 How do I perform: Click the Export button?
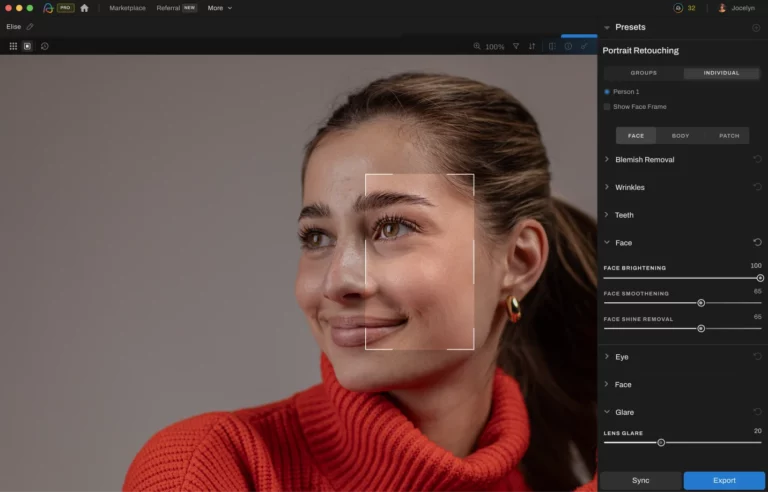(x=724, y=480)
